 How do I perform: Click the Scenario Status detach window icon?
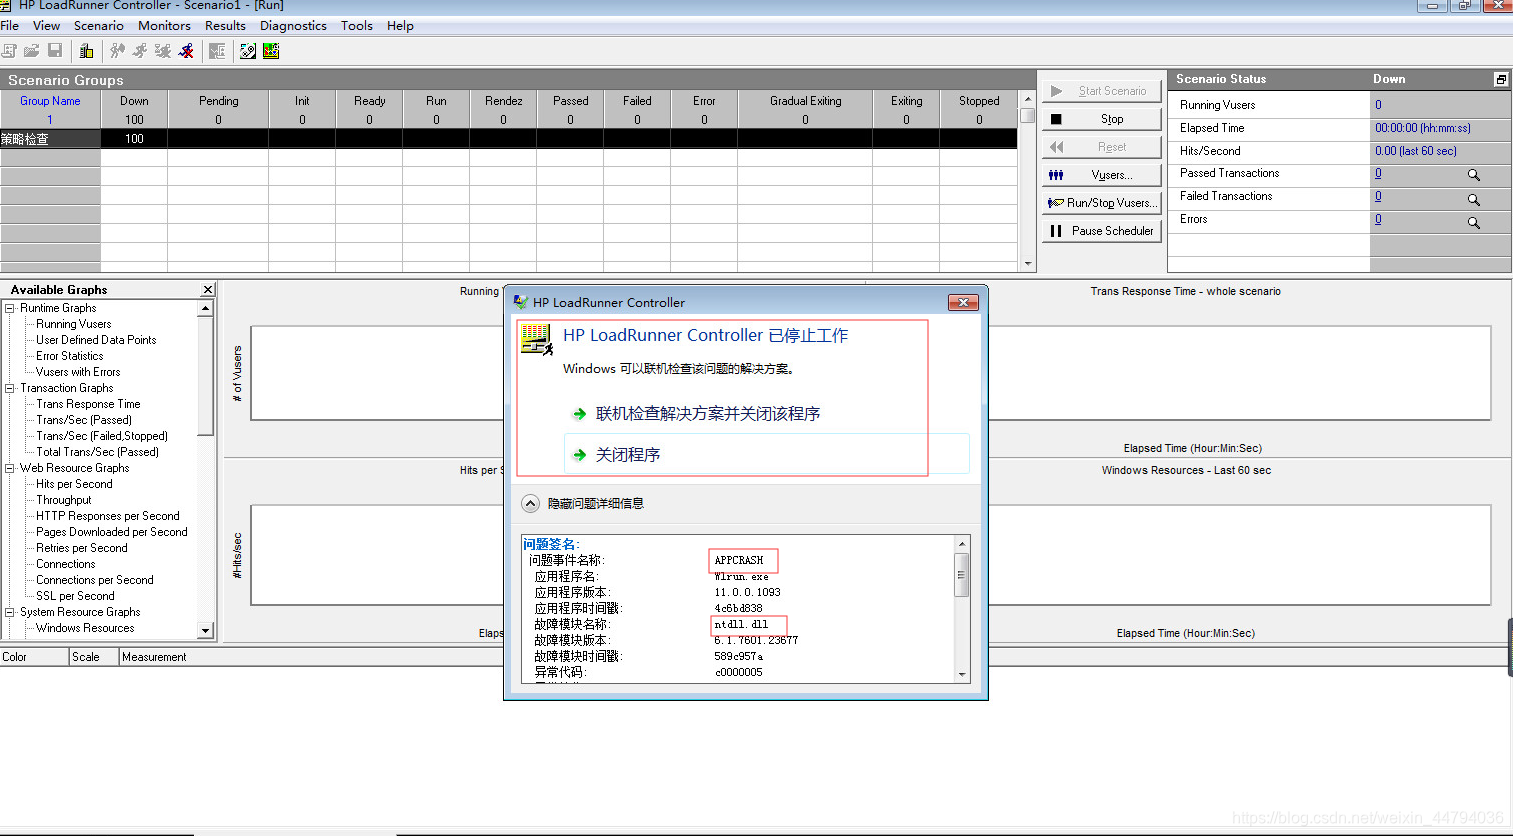1501,79
